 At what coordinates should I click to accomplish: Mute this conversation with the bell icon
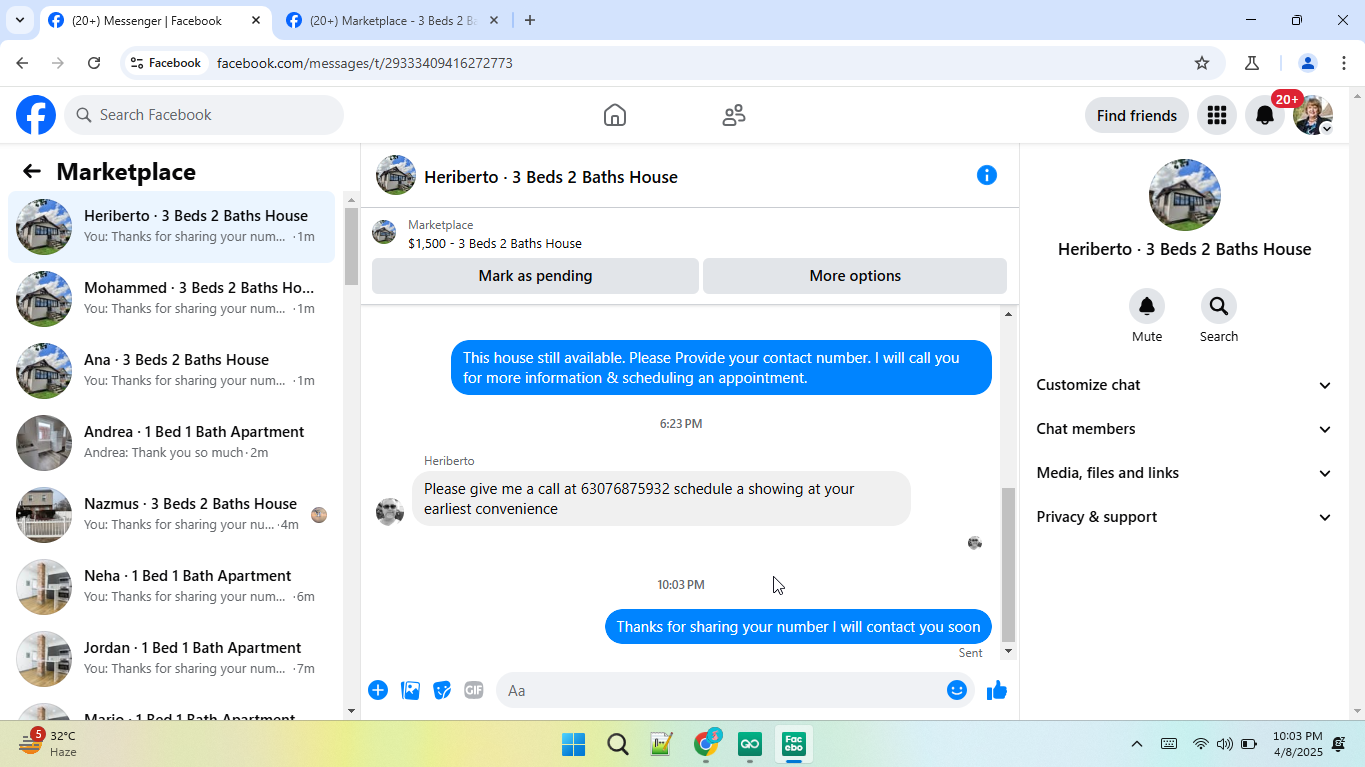tap(1147, 306)
